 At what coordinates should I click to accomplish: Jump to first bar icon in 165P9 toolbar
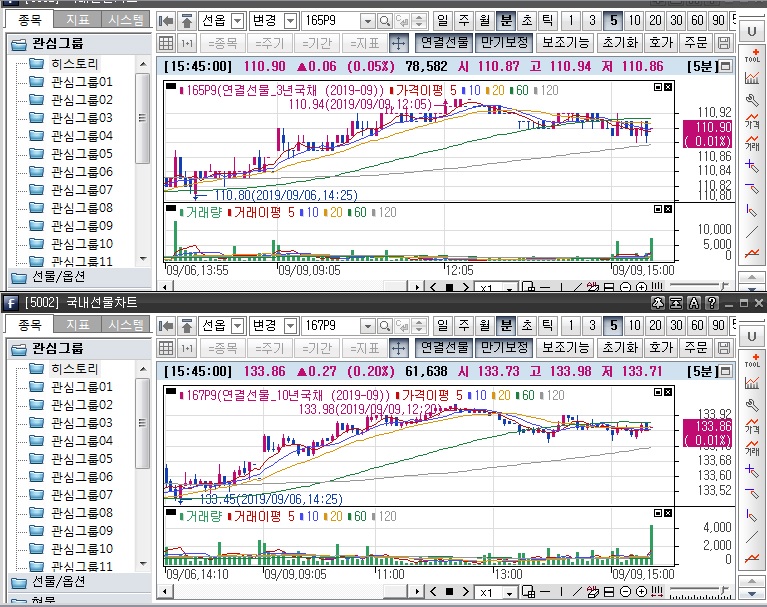pyautogui.click(x=166, y=21)
